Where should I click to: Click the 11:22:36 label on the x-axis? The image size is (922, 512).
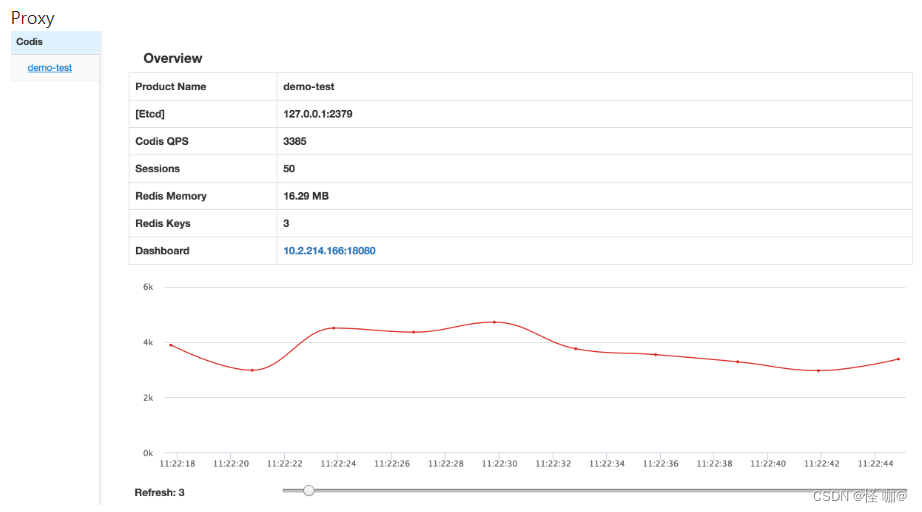(661, 464)
